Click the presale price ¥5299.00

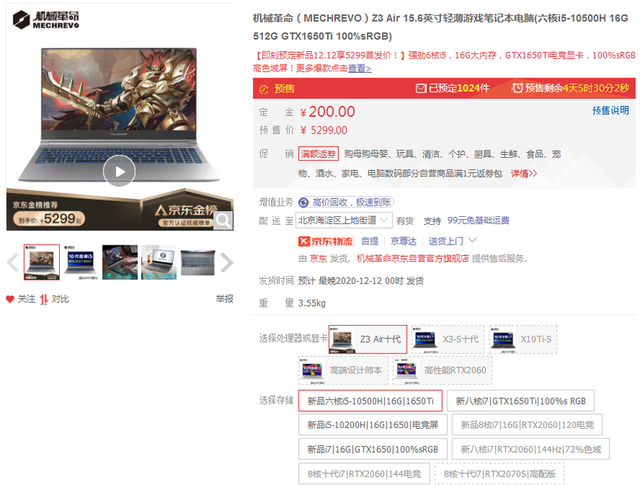[x=324, y=130]
